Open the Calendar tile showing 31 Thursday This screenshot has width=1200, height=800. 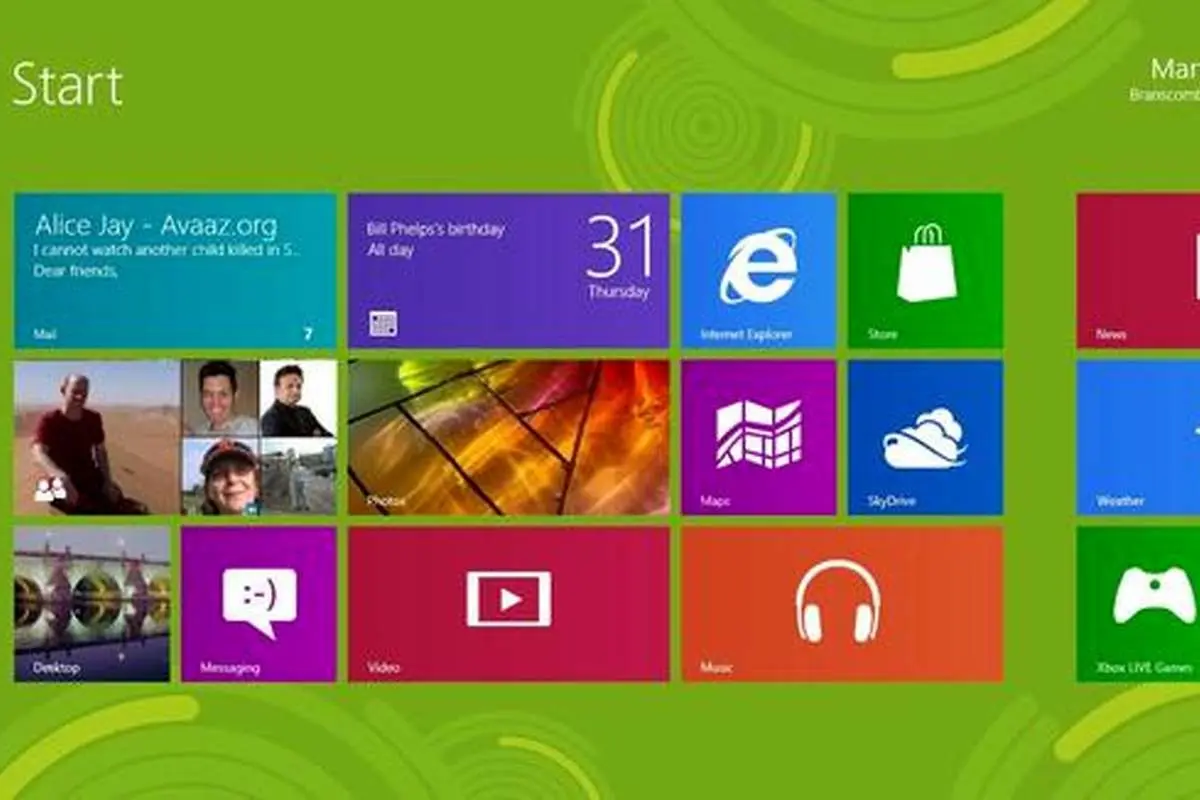point(509,271)
